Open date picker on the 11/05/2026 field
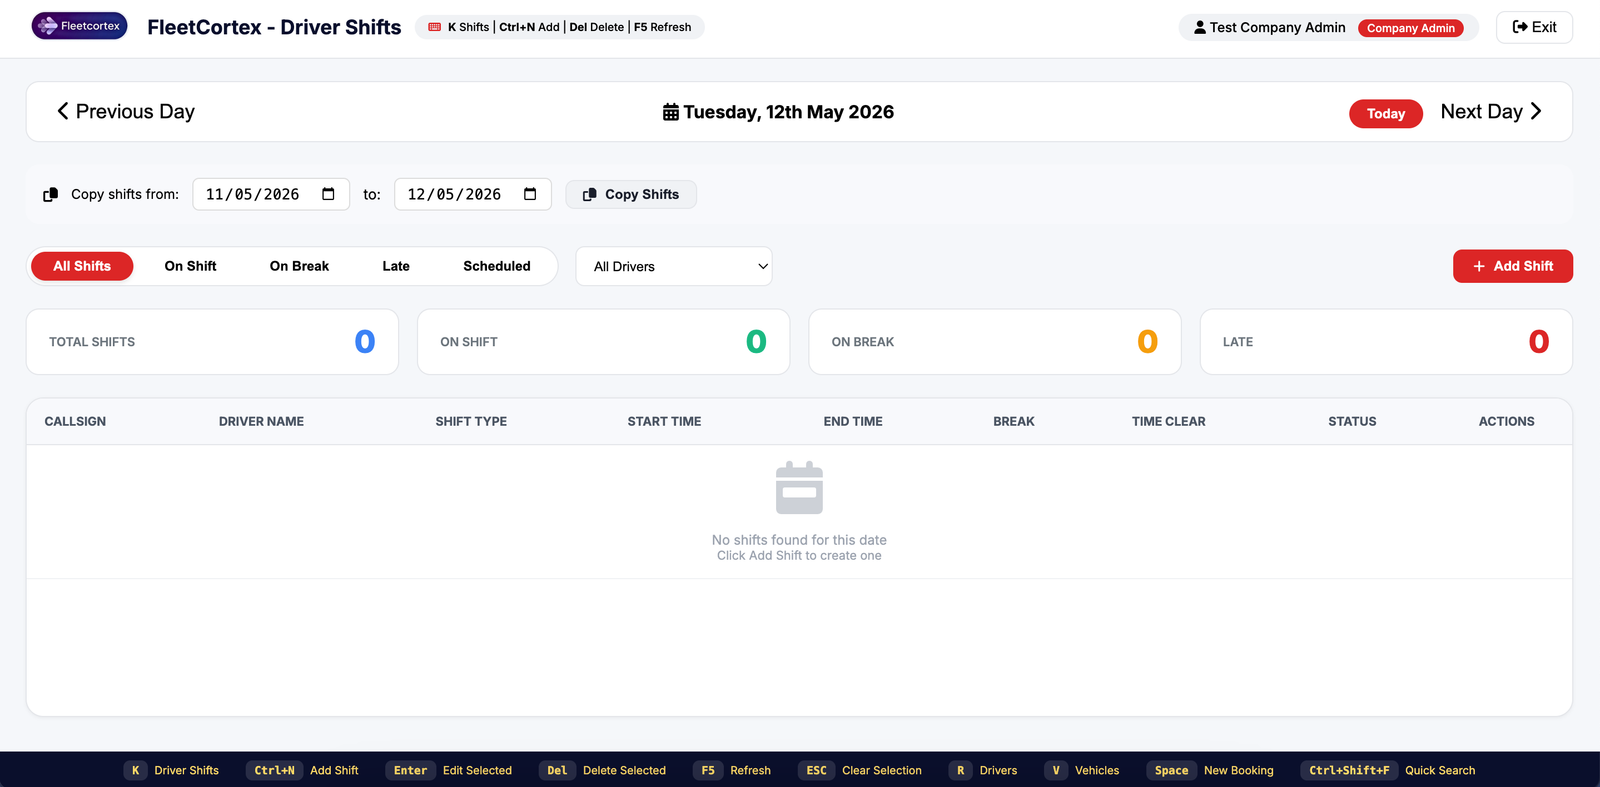 pyautogui.click(x=328, y=194)
